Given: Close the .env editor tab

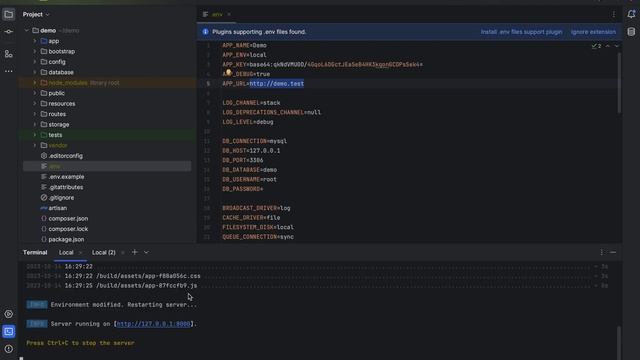Looking at the screenshot, I should tap(229, 14).
